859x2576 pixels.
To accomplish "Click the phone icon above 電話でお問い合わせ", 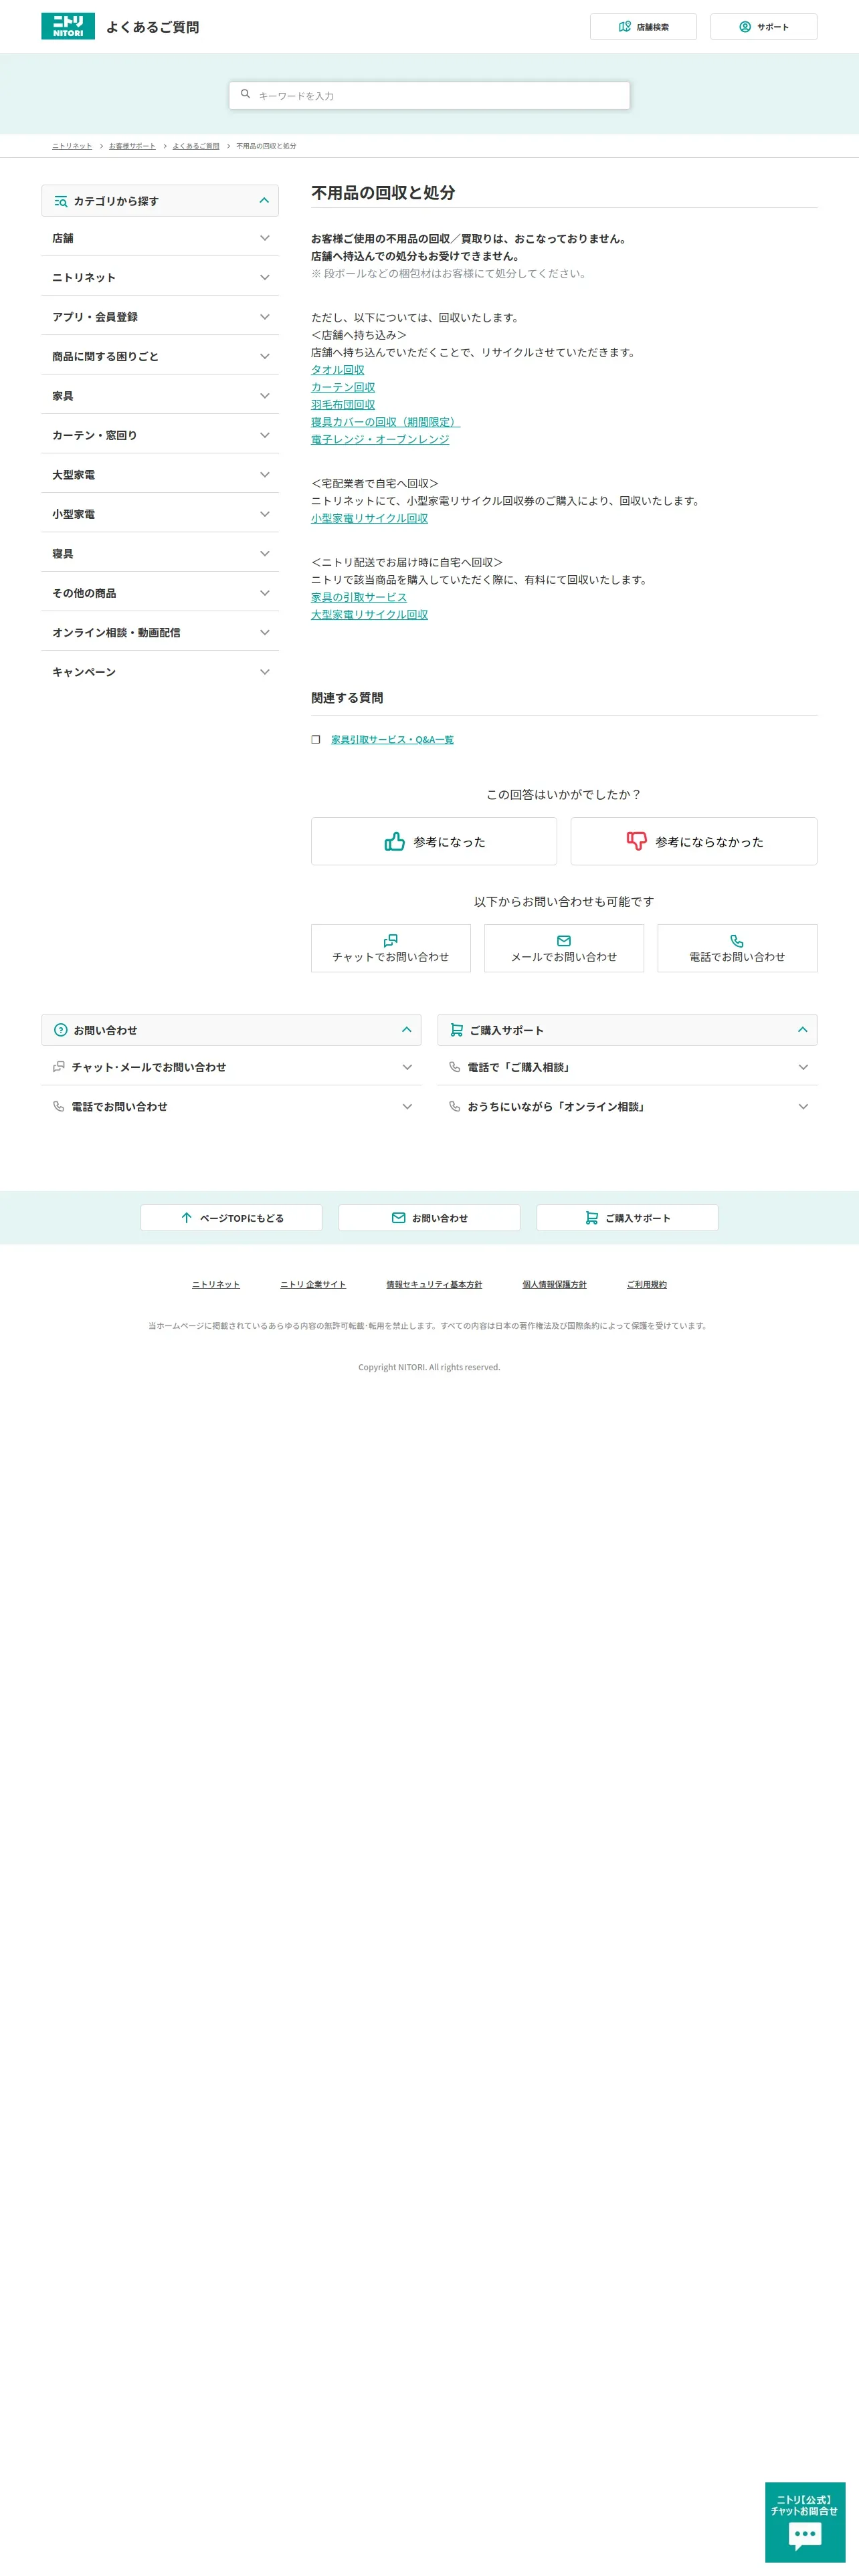I will (737, 940).
